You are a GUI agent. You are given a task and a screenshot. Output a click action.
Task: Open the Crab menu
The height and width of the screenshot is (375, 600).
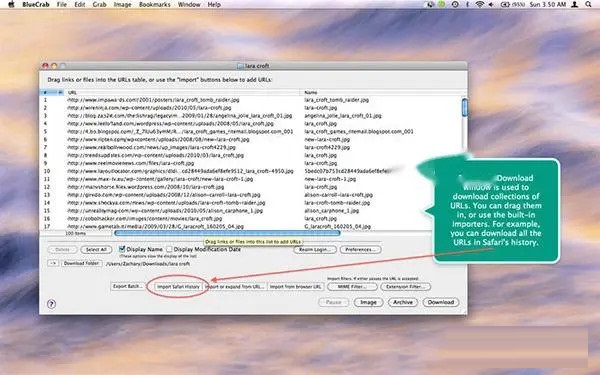pos(99,5)
